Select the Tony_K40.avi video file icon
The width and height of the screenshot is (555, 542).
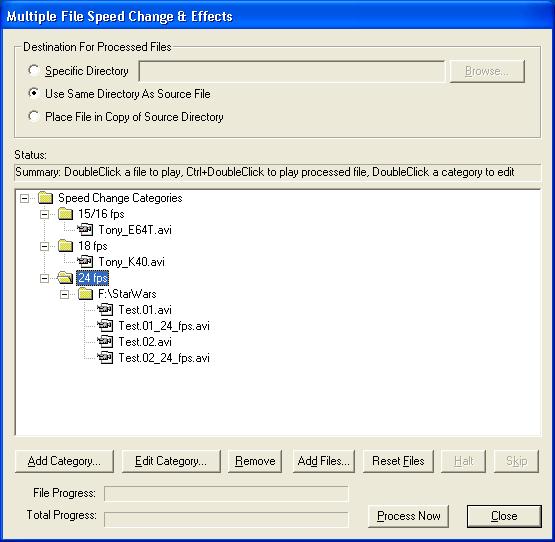pyautogui.click(x=85, y=262)
